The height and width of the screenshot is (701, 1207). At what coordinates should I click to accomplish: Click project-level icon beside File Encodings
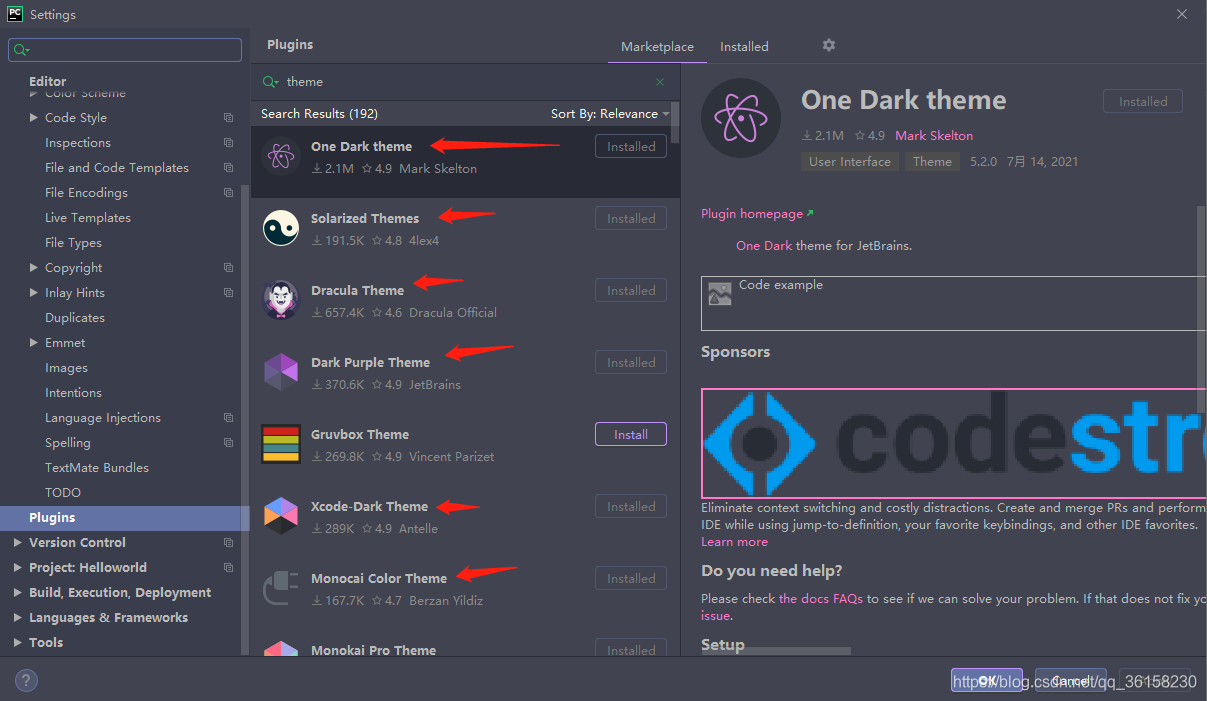[228, 193]
